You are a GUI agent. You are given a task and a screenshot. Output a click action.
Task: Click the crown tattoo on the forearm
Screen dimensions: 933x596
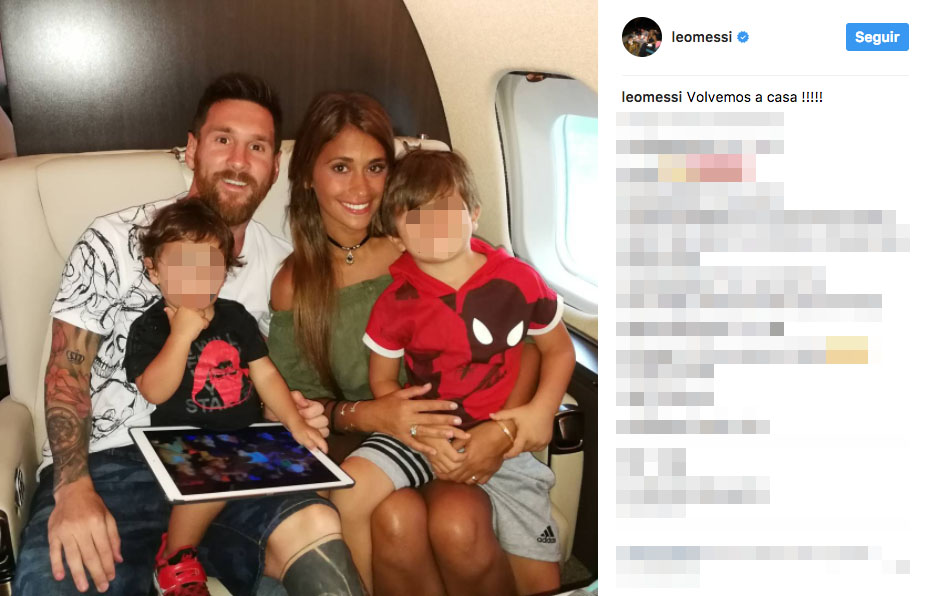click(x=75, y=357)
